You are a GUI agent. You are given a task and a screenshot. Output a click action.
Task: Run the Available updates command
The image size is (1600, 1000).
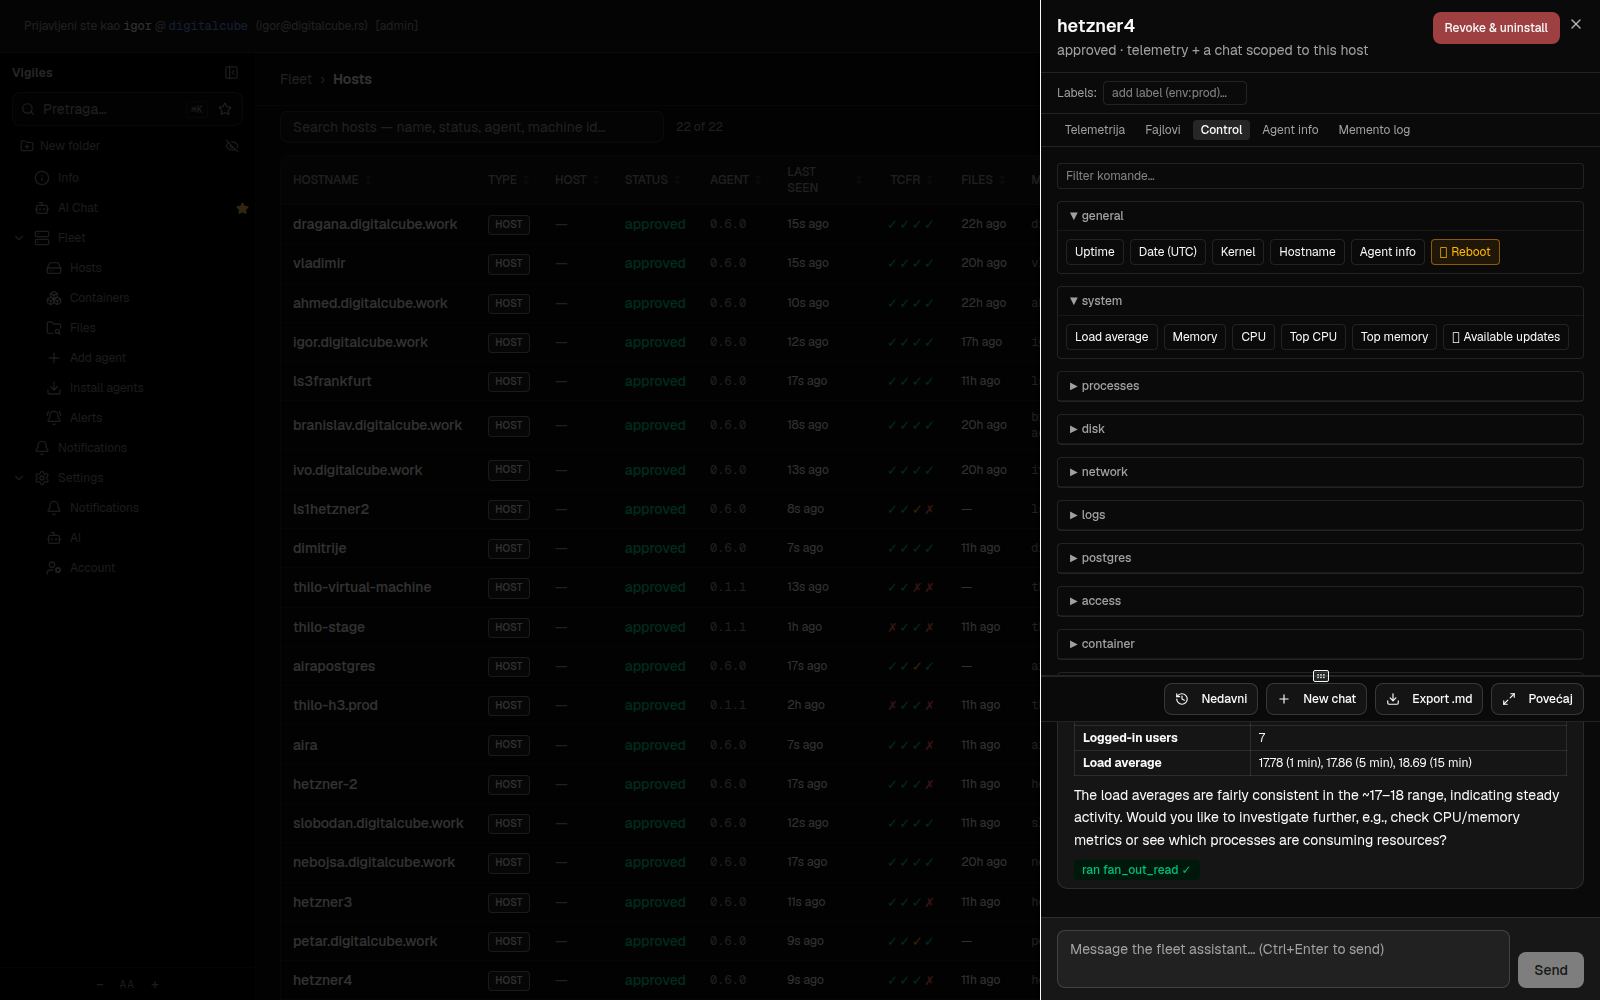point(1505,337)
